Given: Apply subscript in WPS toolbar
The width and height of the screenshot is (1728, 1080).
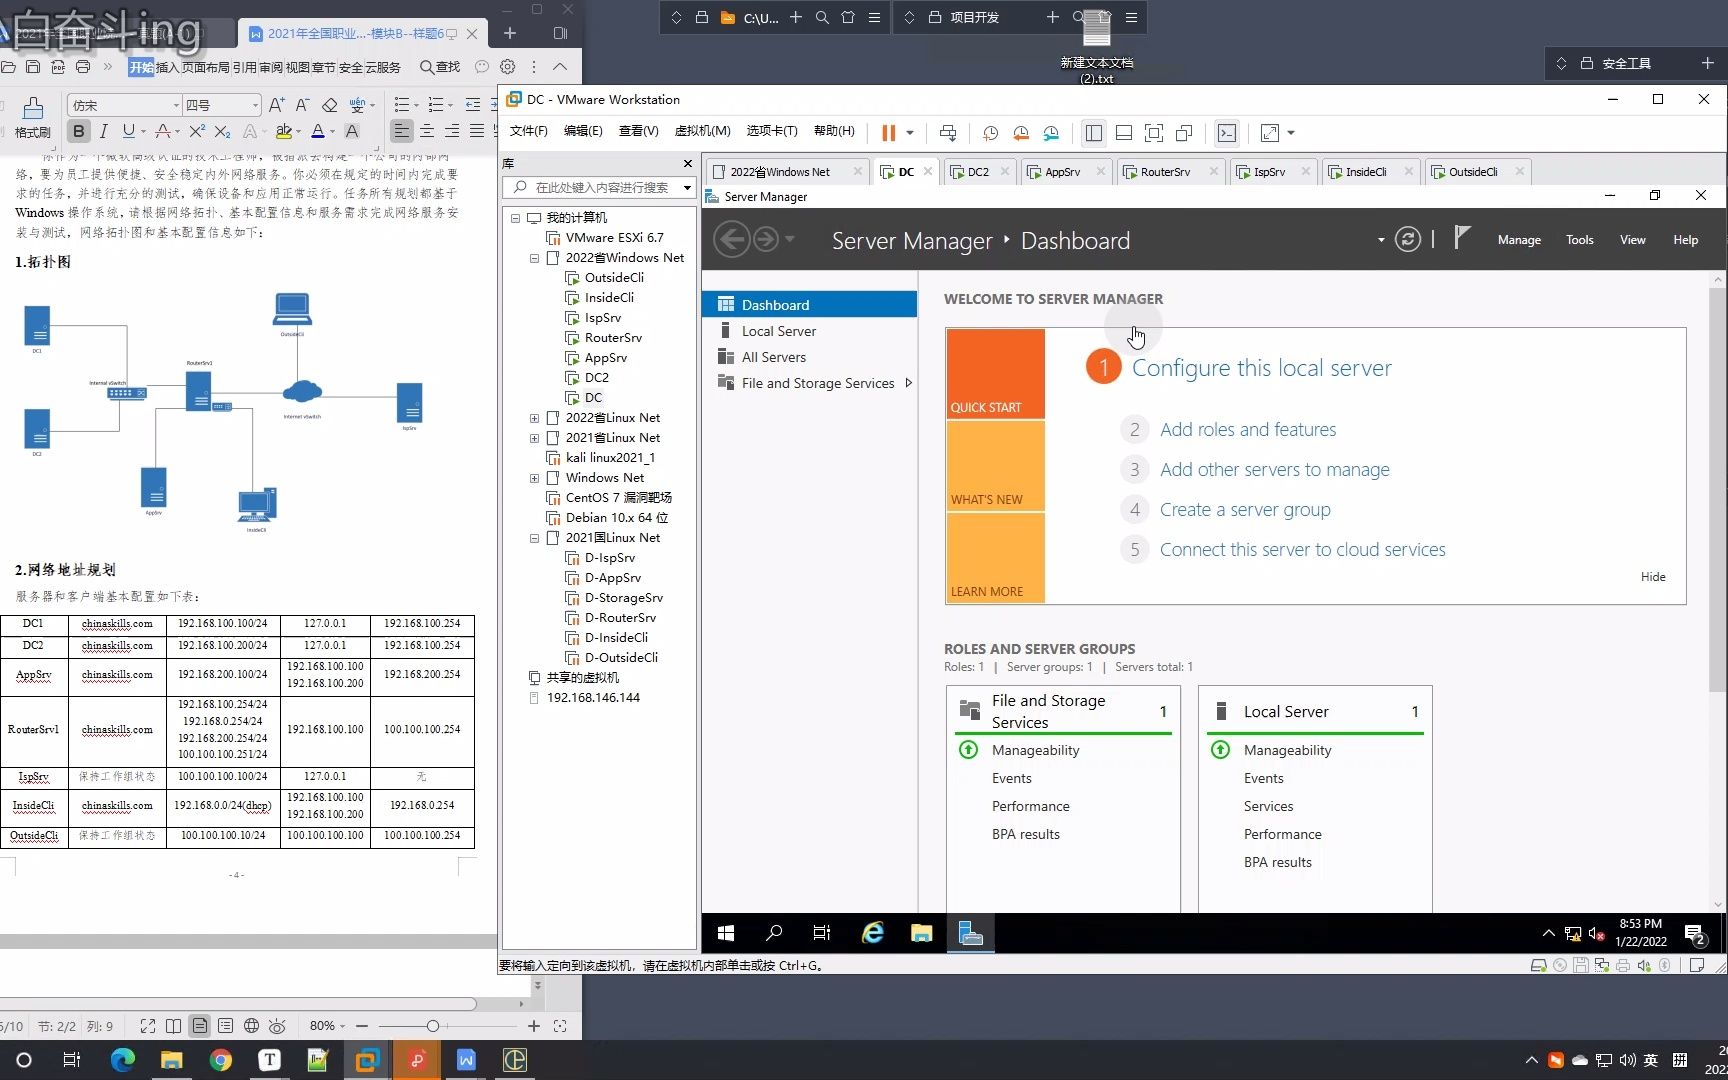Looking at the screenshot, I should [222, 131].
